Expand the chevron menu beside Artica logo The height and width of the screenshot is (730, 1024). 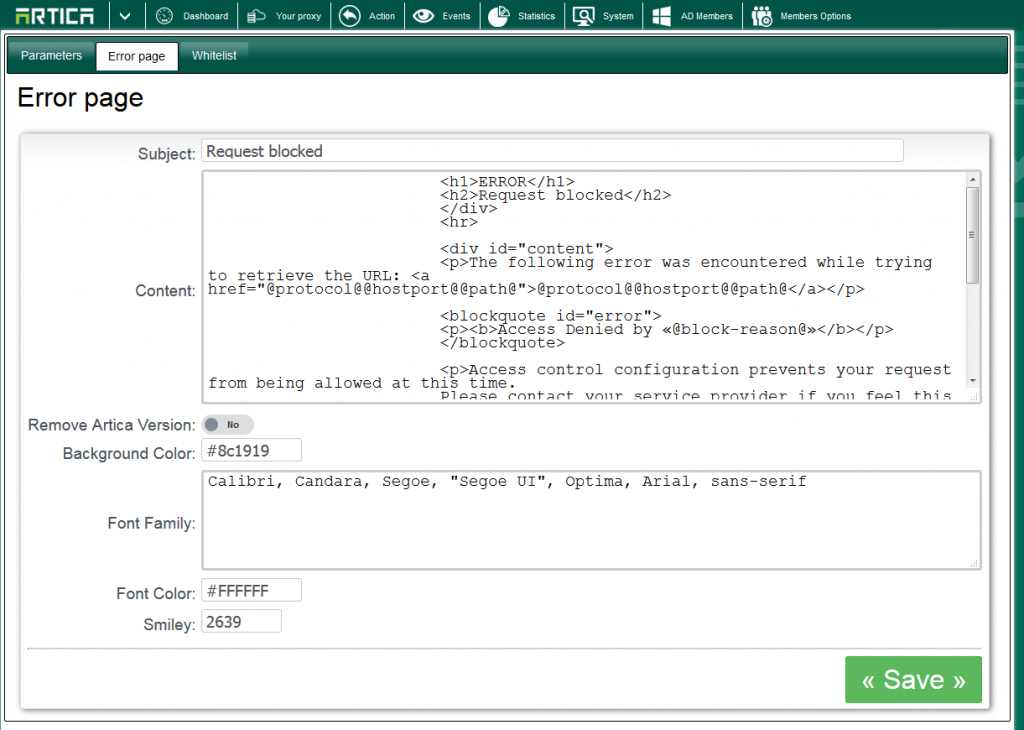(x=125, y=16)
